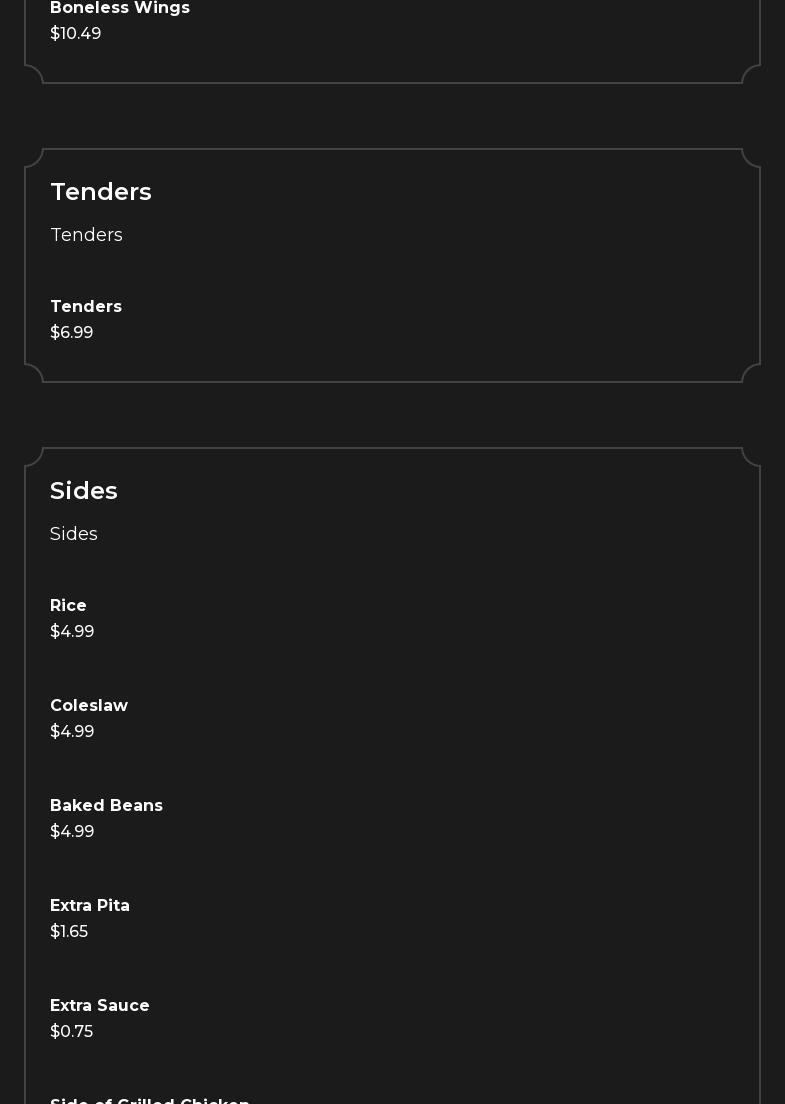Screen dimensions: 785x1104
Task: Click the large Tenders section heading
Action: 101,192
